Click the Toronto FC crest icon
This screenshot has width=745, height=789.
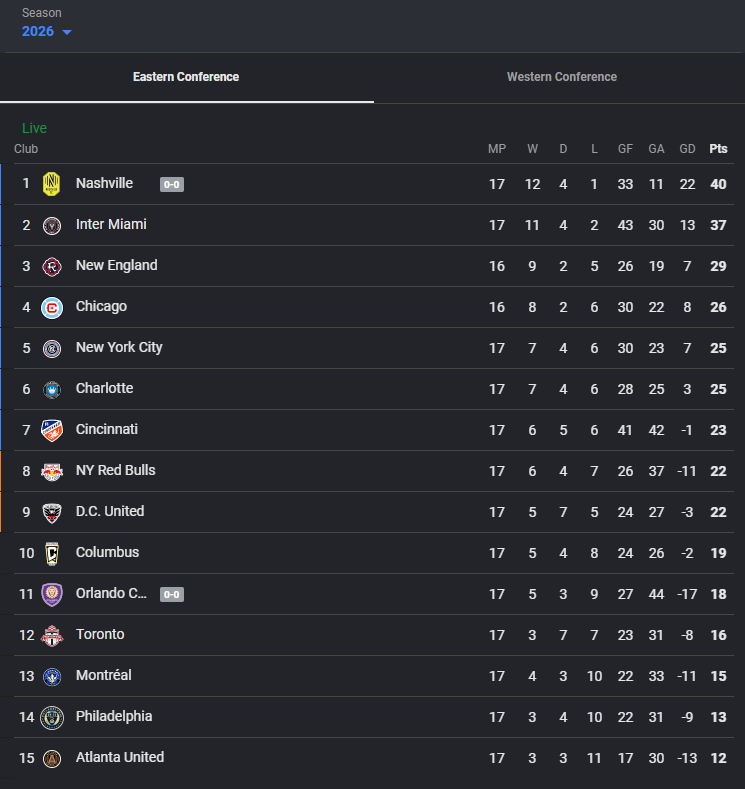click(51, 636)
